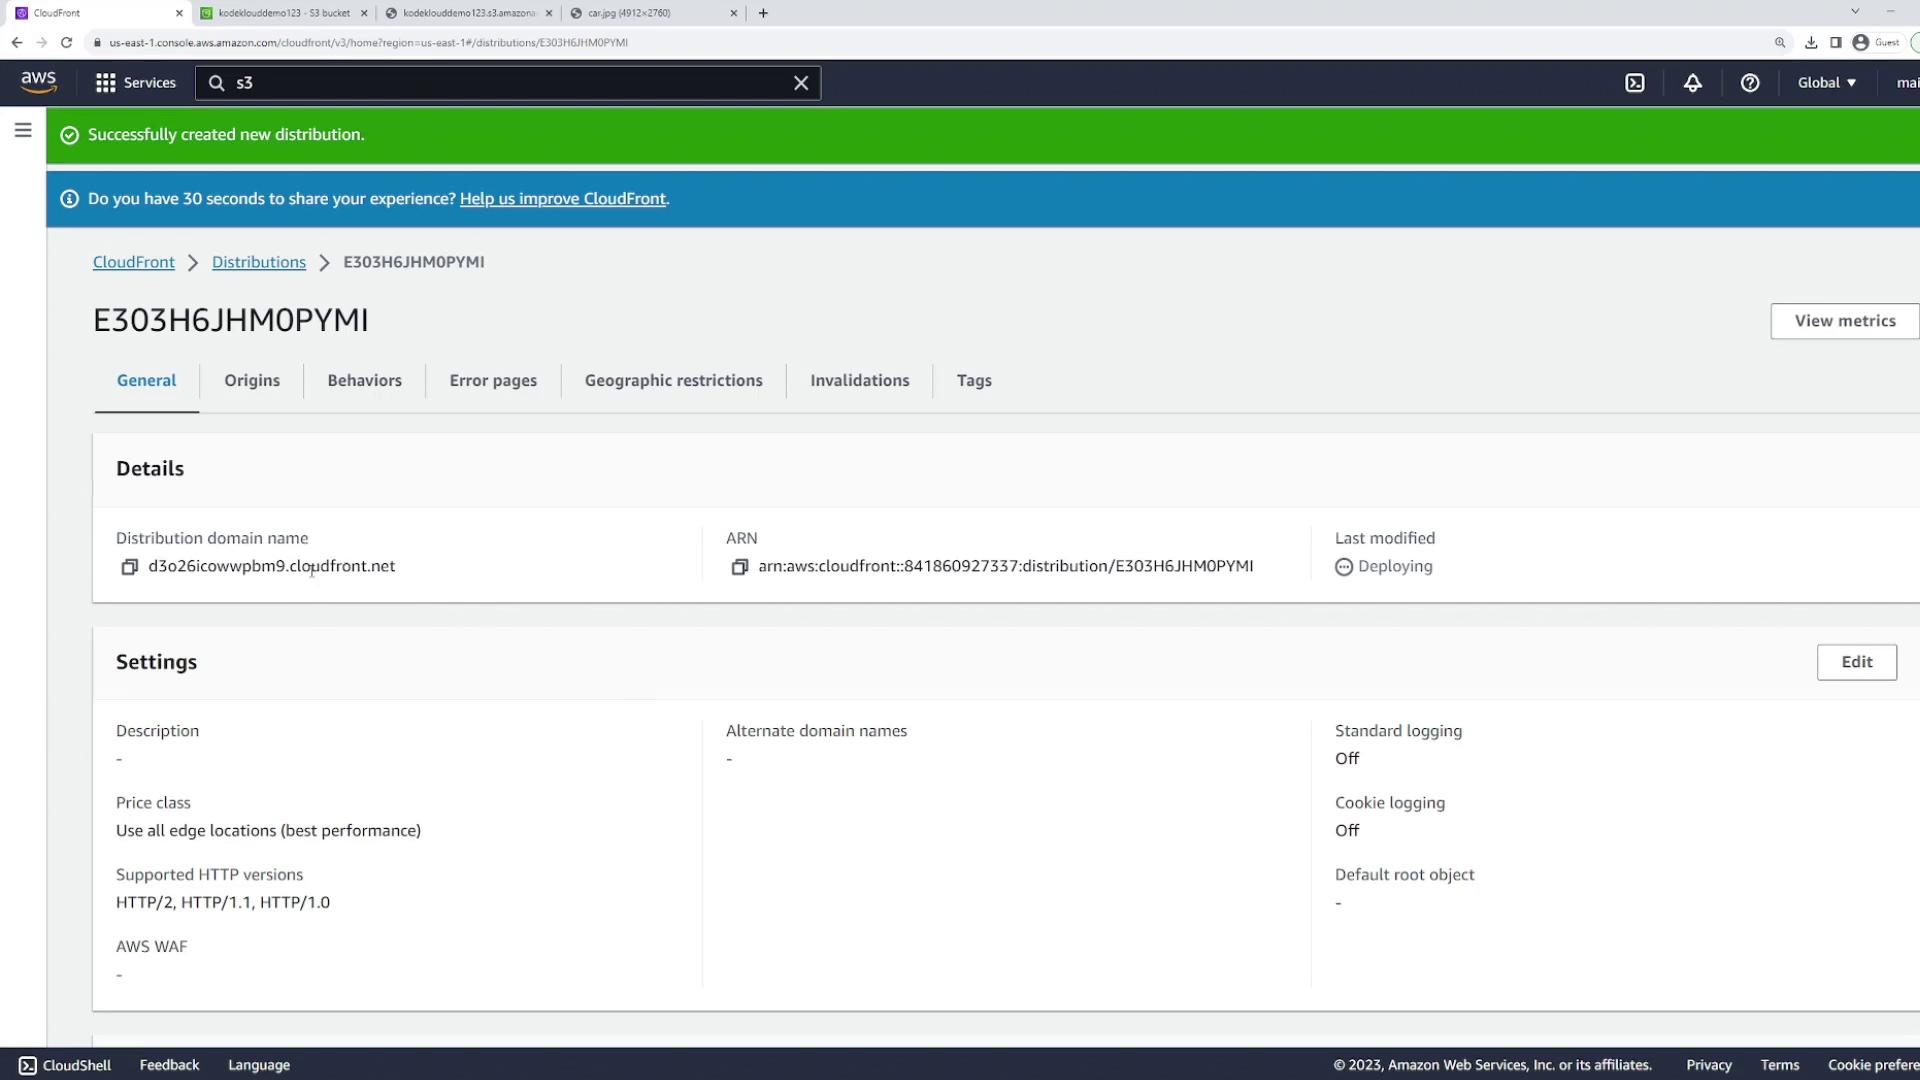
Task: Expand the Global region dropdown
Action: [x=1826, y=83]
